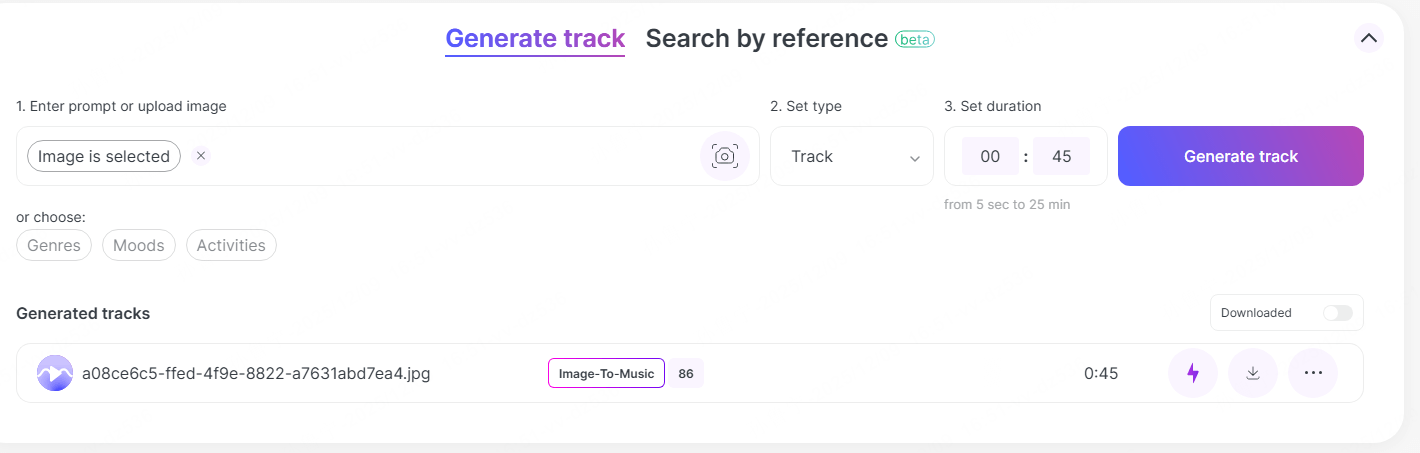The width and height of the screenshot is (1420, 453).
Task: Click the seconds duration field showing 45
Action: click(1061, 156)
